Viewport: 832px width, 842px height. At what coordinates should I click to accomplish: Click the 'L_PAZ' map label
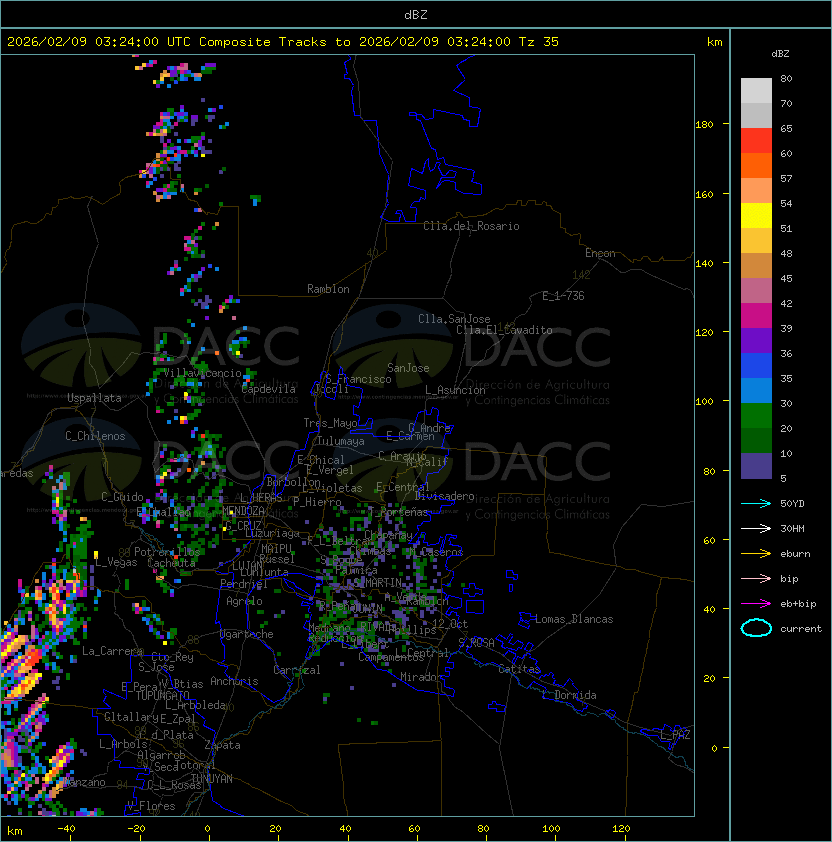(675, 735)
